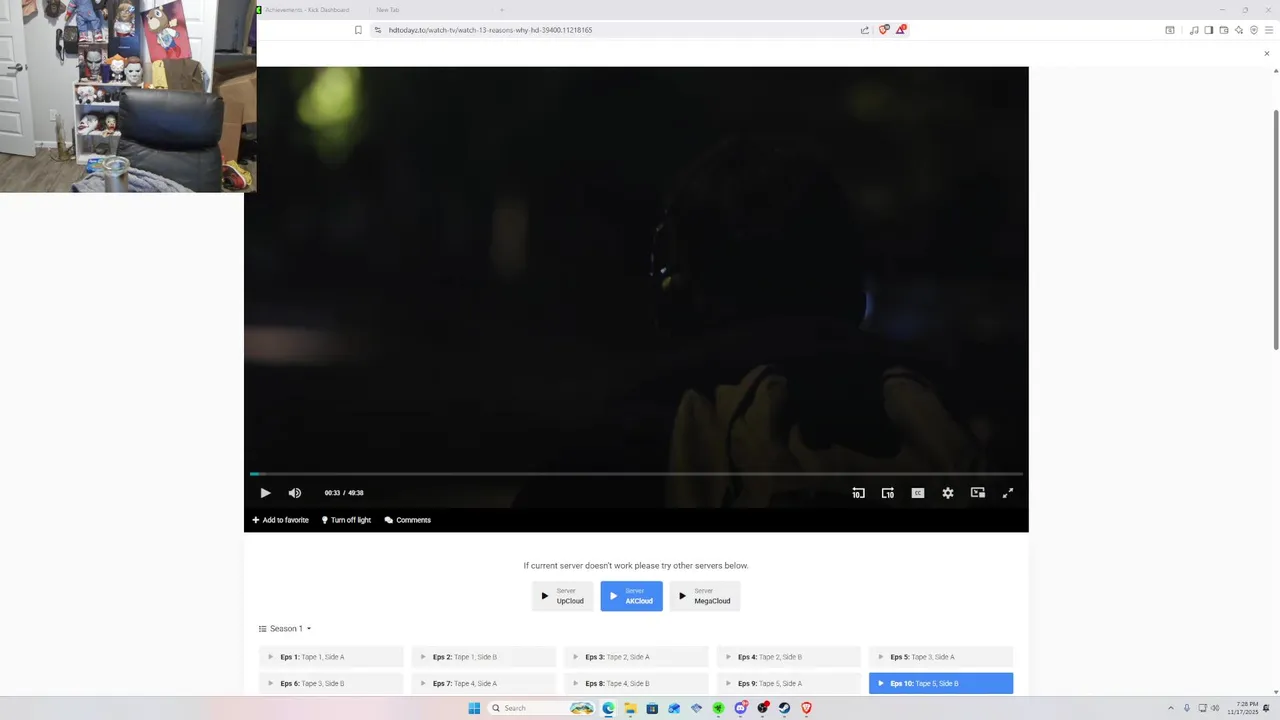
Task: Select UpCloud server
Action: (x=563, y=596)
